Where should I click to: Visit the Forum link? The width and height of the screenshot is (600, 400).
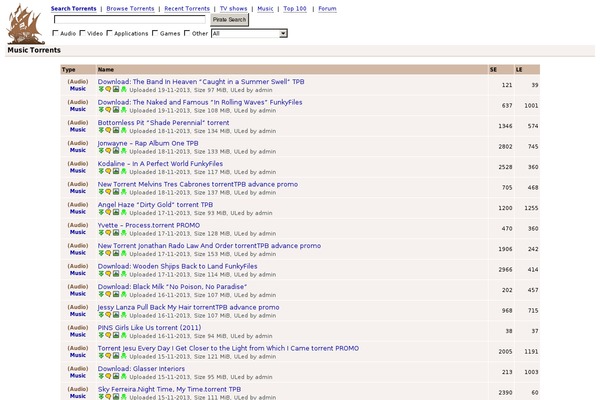coord(327,8)
